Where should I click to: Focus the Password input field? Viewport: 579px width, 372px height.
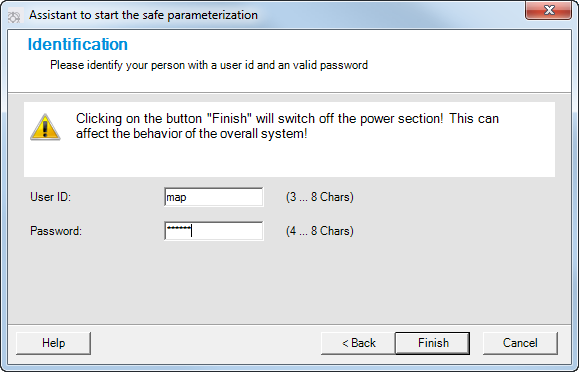tap(214, 231)
